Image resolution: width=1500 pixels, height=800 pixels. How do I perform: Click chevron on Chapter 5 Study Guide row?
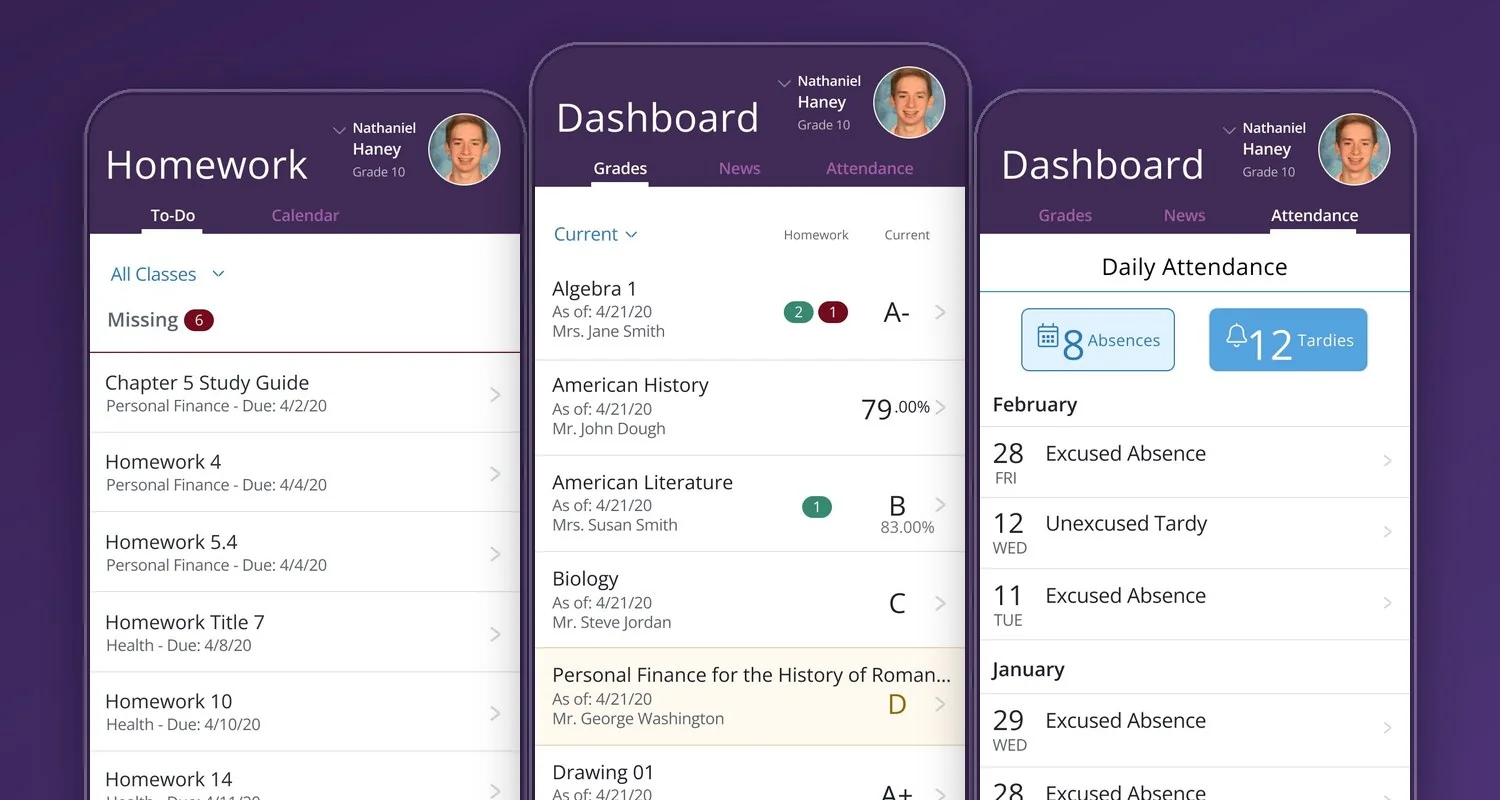495,394
